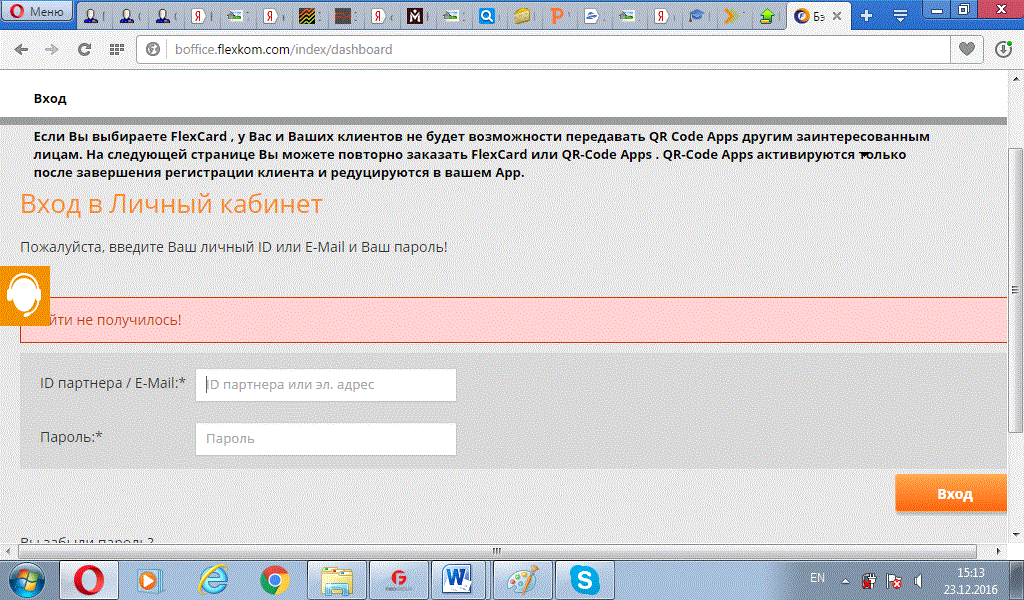The height and width of the screenshot is (600, 1024).
Task: Switch to the graduation cap tab
Action: click(696, 16)
